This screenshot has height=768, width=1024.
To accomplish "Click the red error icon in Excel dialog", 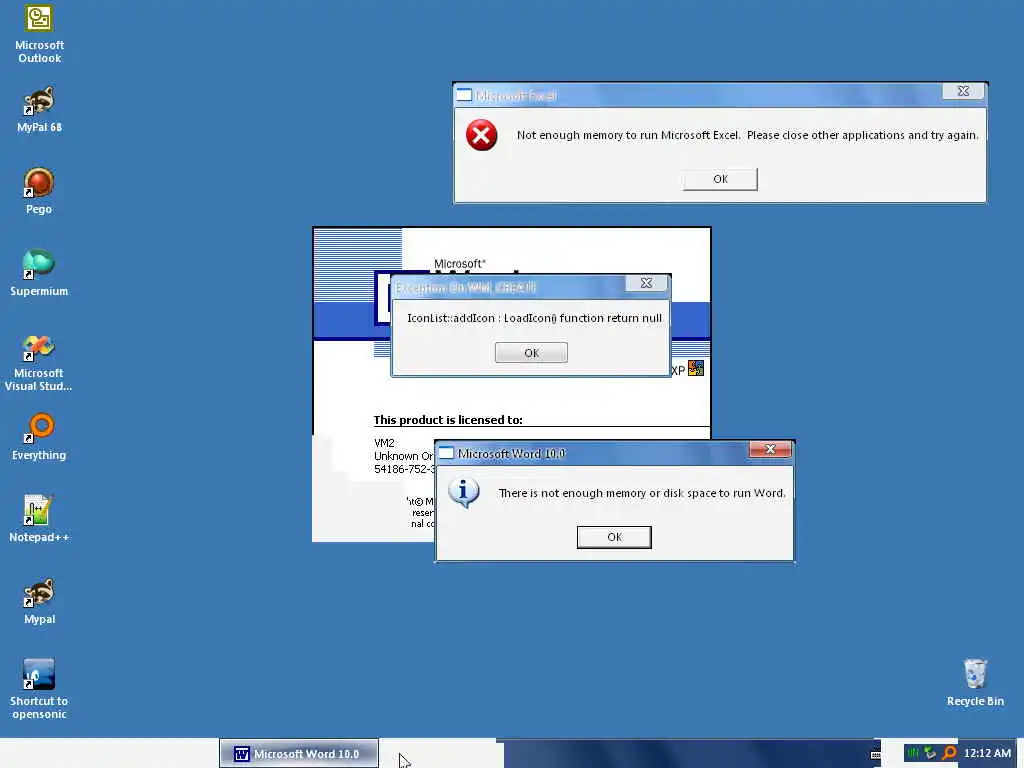I will pyautogui.click(x=481, y=135).
